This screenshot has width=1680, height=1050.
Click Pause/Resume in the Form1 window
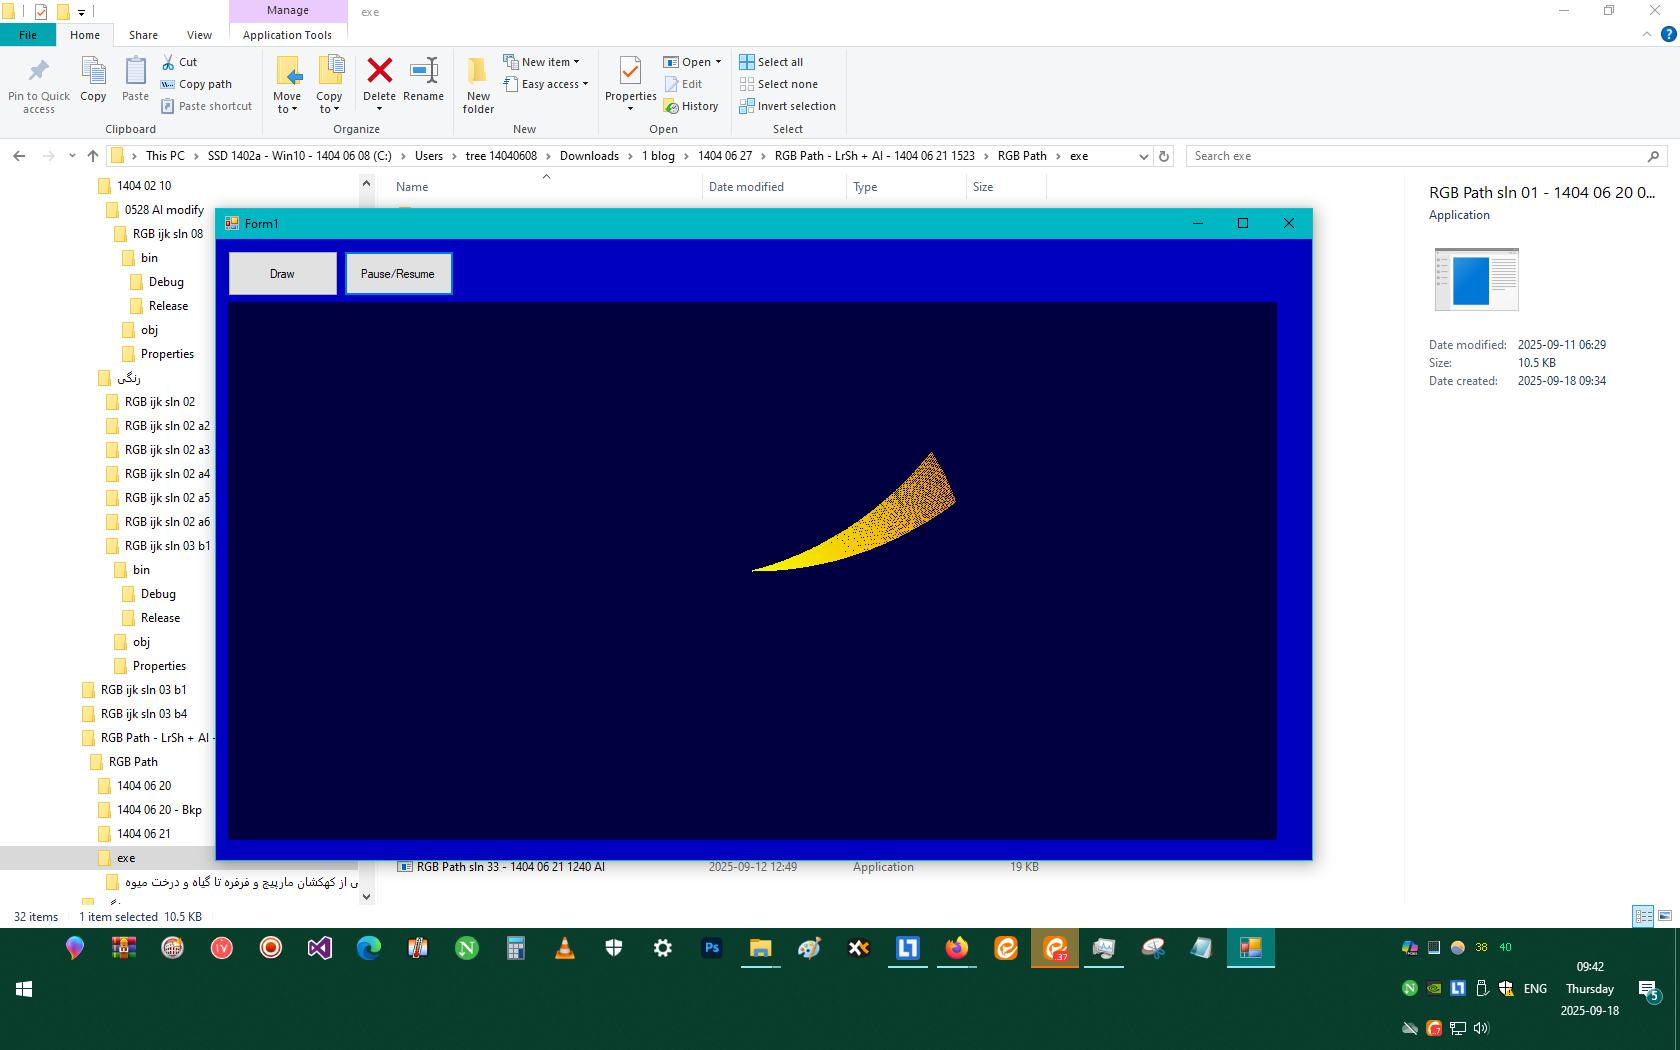coord(398,273)
